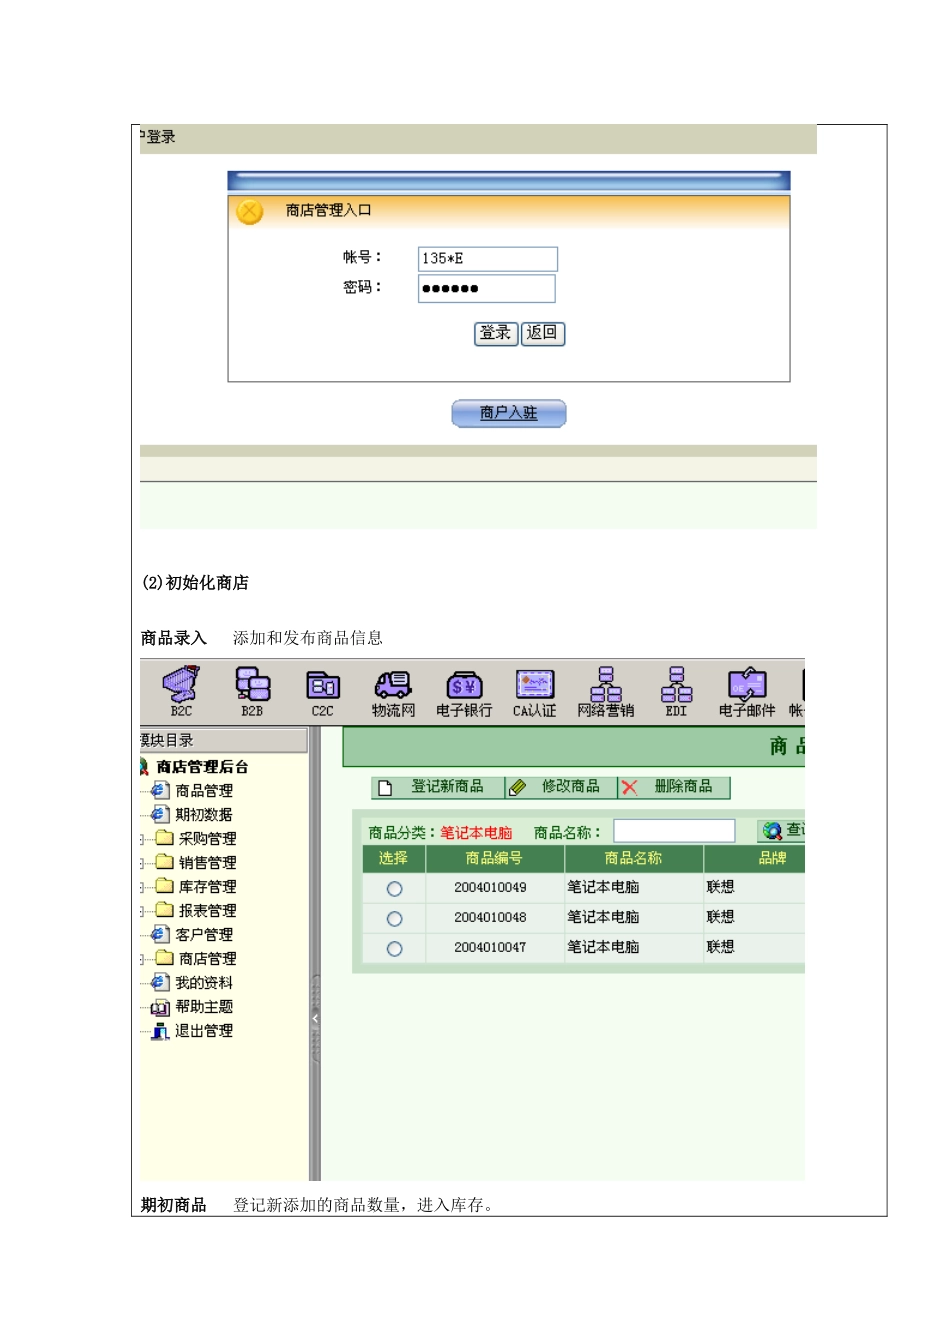Open the 电子邮件 email icon
The height and width of the screenshot is (1344, 950).
point(747,685)
